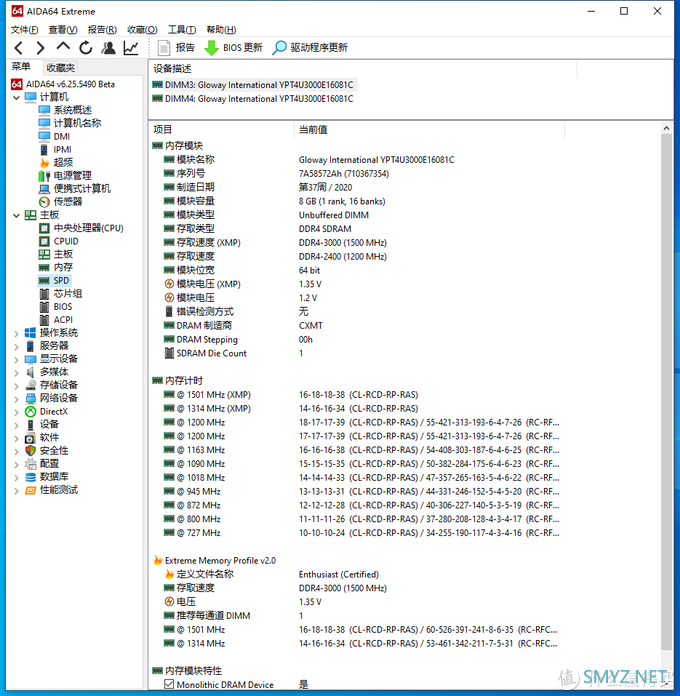Click the BIOS 更新 green arrow icon
Viewport: 680px width, 696px height.
[211, 48]
